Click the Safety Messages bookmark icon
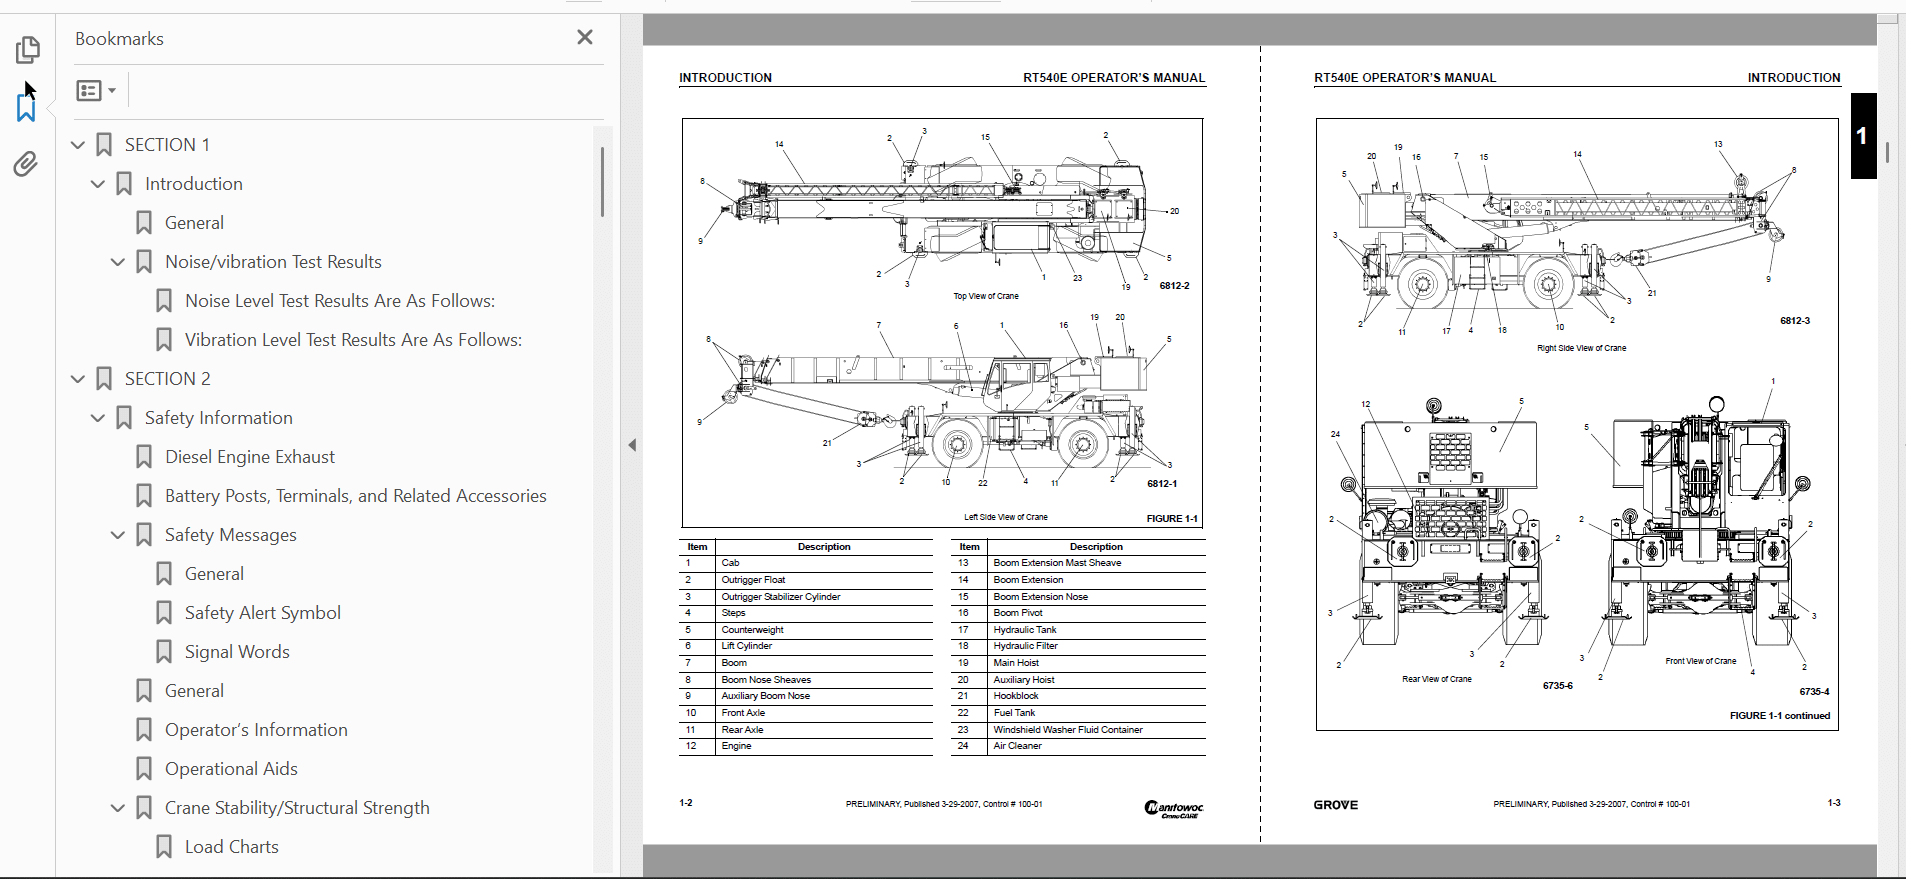Viewport: 1906px width, 879px height. pos(144,535)
